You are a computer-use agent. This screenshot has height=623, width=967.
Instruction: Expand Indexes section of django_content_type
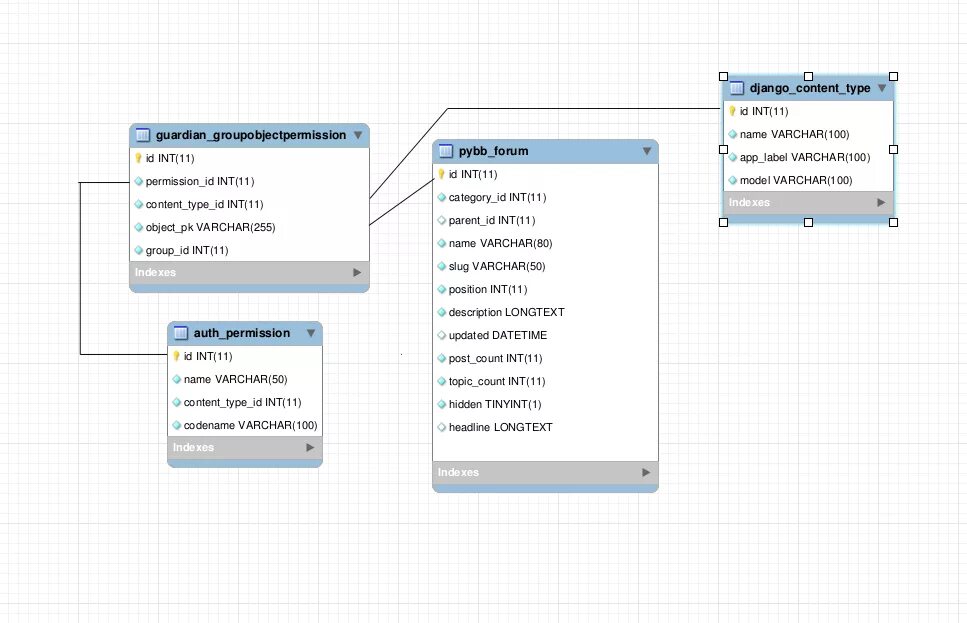pyautogui.click(x=881, y=202)
